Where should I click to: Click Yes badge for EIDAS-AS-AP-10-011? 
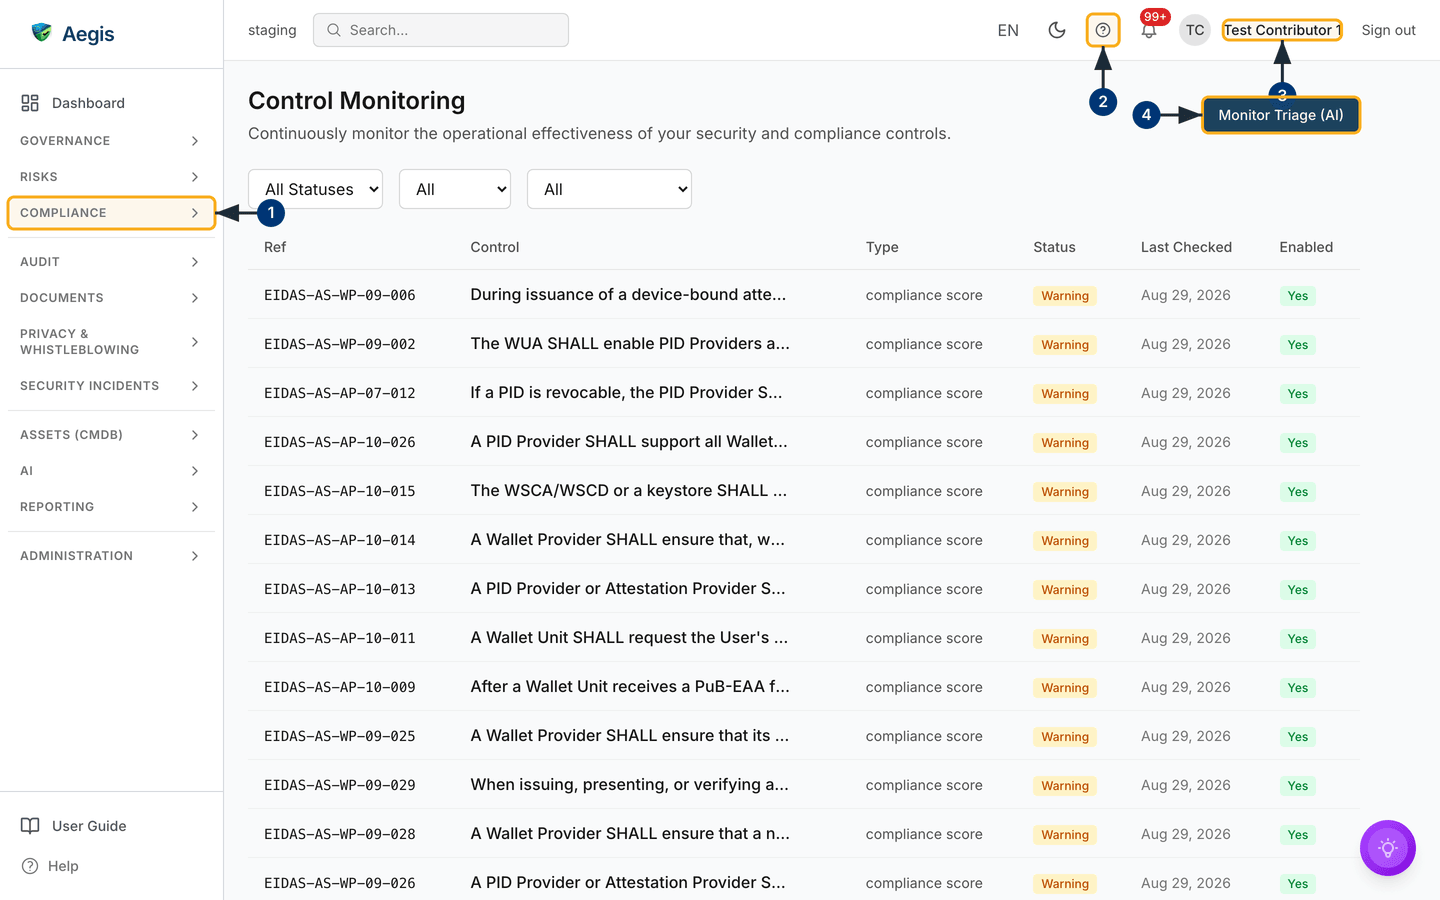point(1298,639)
